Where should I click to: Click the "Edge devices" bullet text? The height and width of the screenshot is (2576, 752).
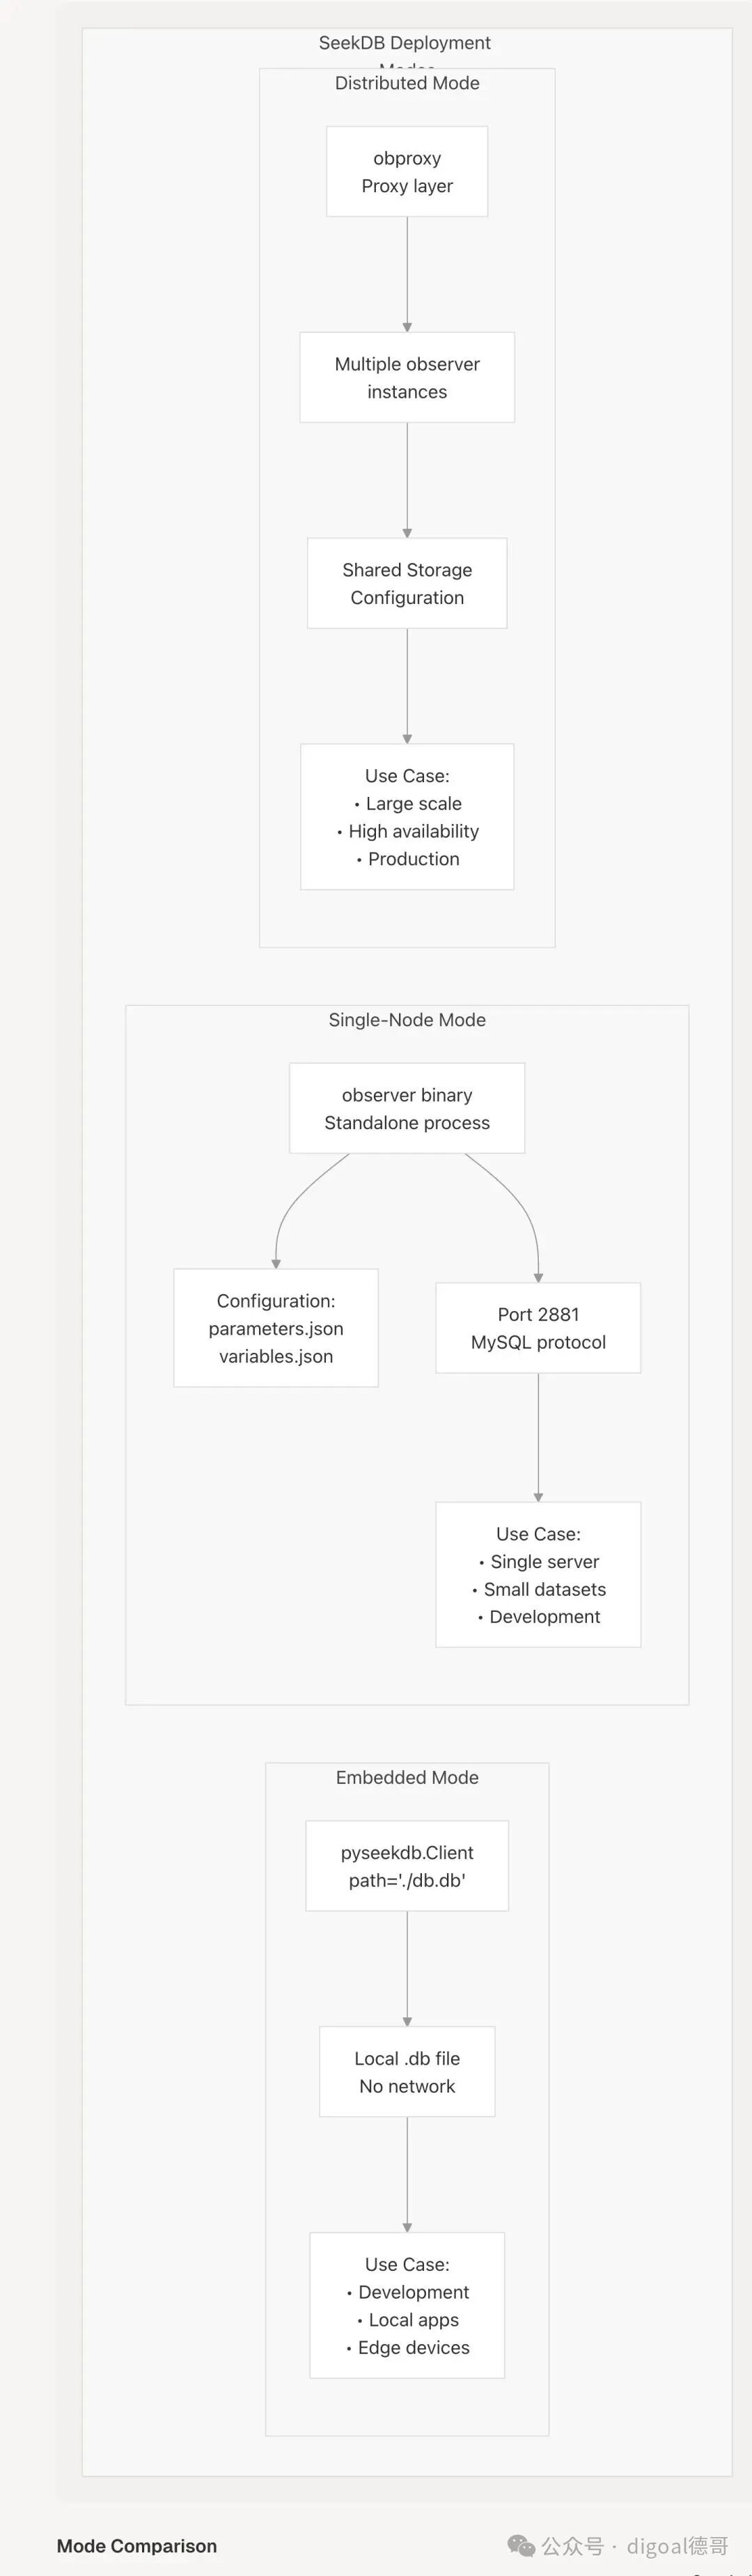[414, 2347]
